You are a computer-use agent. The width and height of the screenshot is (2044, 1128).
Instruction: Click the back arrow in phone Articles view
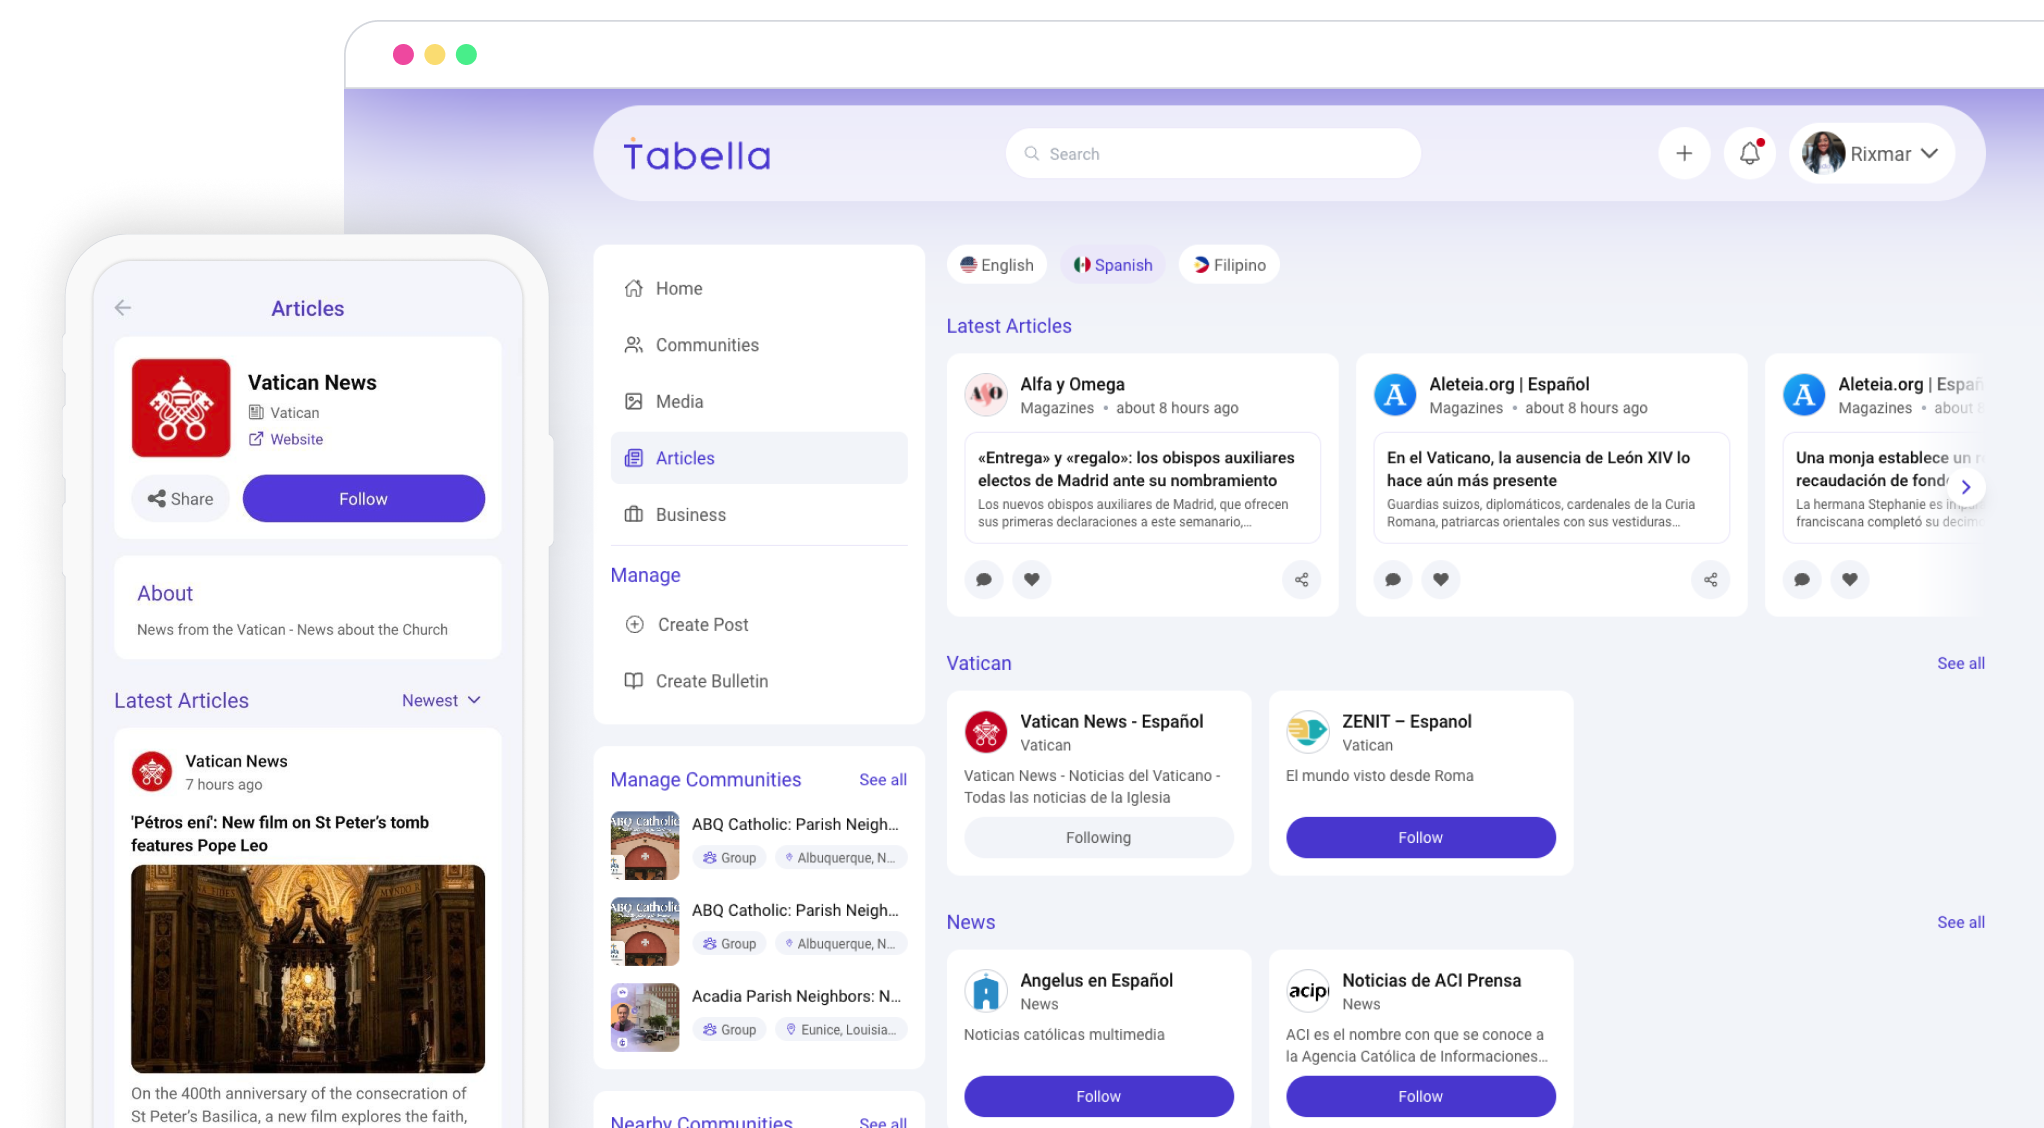123,308
